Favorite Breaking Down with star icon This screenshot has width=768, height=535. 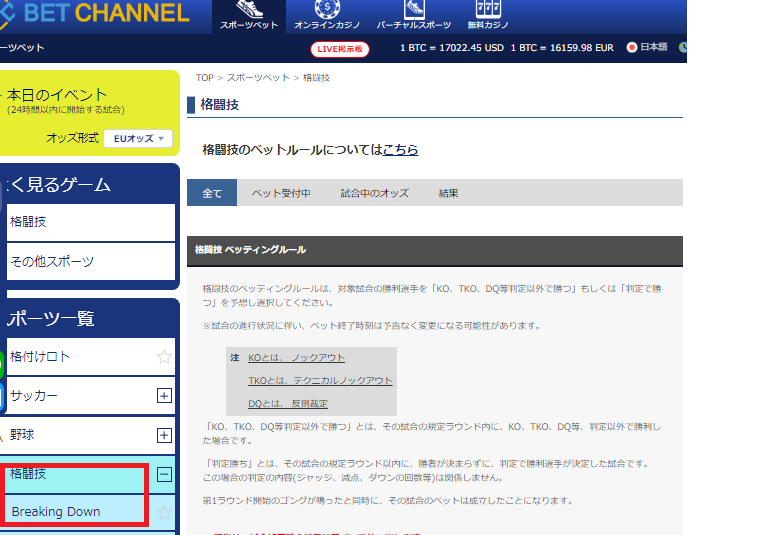point(164,512)
